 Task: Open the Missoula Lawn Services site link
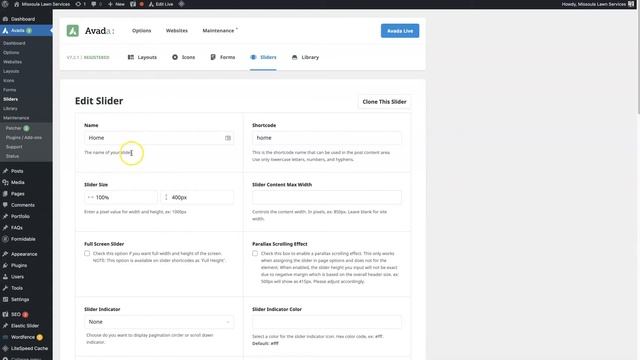click(x=42, y=4)
